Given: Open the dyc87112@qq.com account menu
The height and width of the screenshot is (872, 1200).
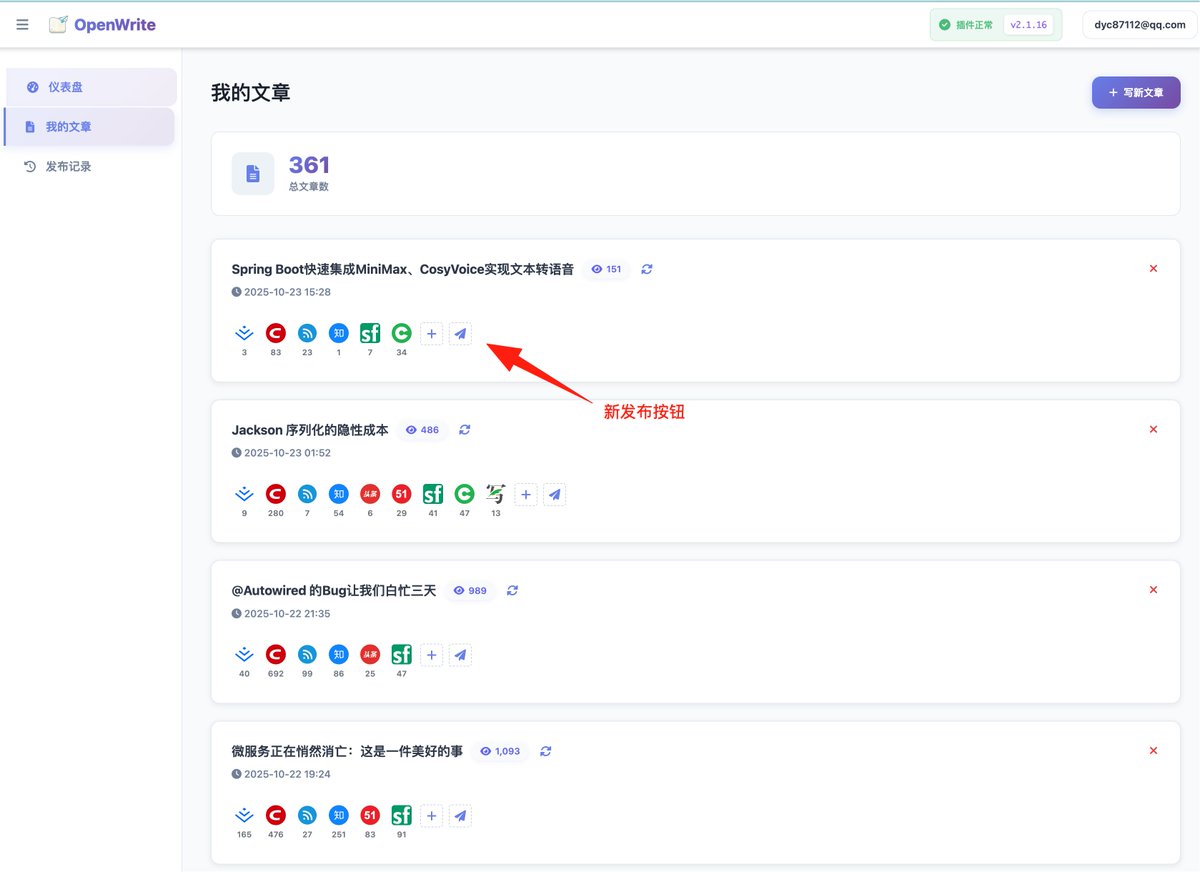Looking at the screenshot, I should click(x=1139, y=25).
